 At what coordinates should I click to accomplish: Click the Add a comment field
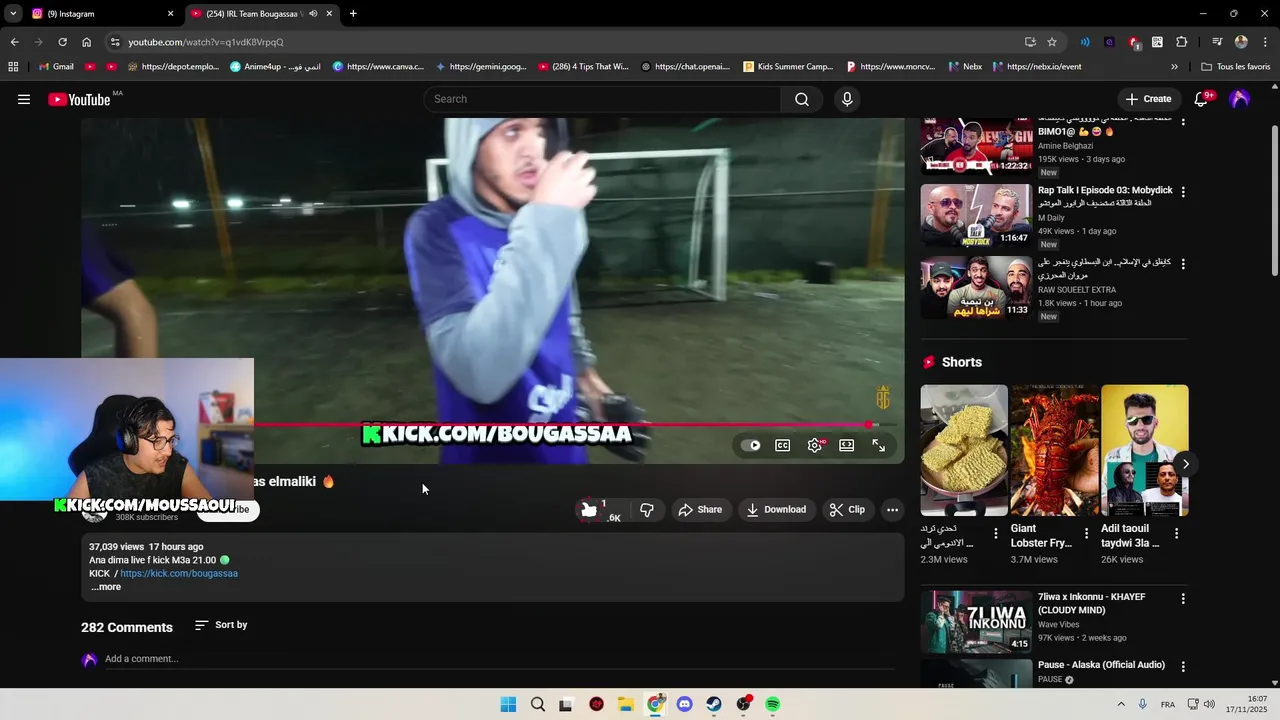[x=500, y=659]
